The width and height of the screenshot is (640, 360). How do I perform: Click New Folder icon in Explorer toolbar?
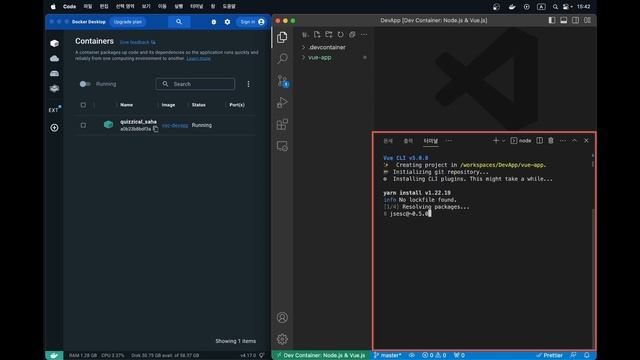(329, 35)
